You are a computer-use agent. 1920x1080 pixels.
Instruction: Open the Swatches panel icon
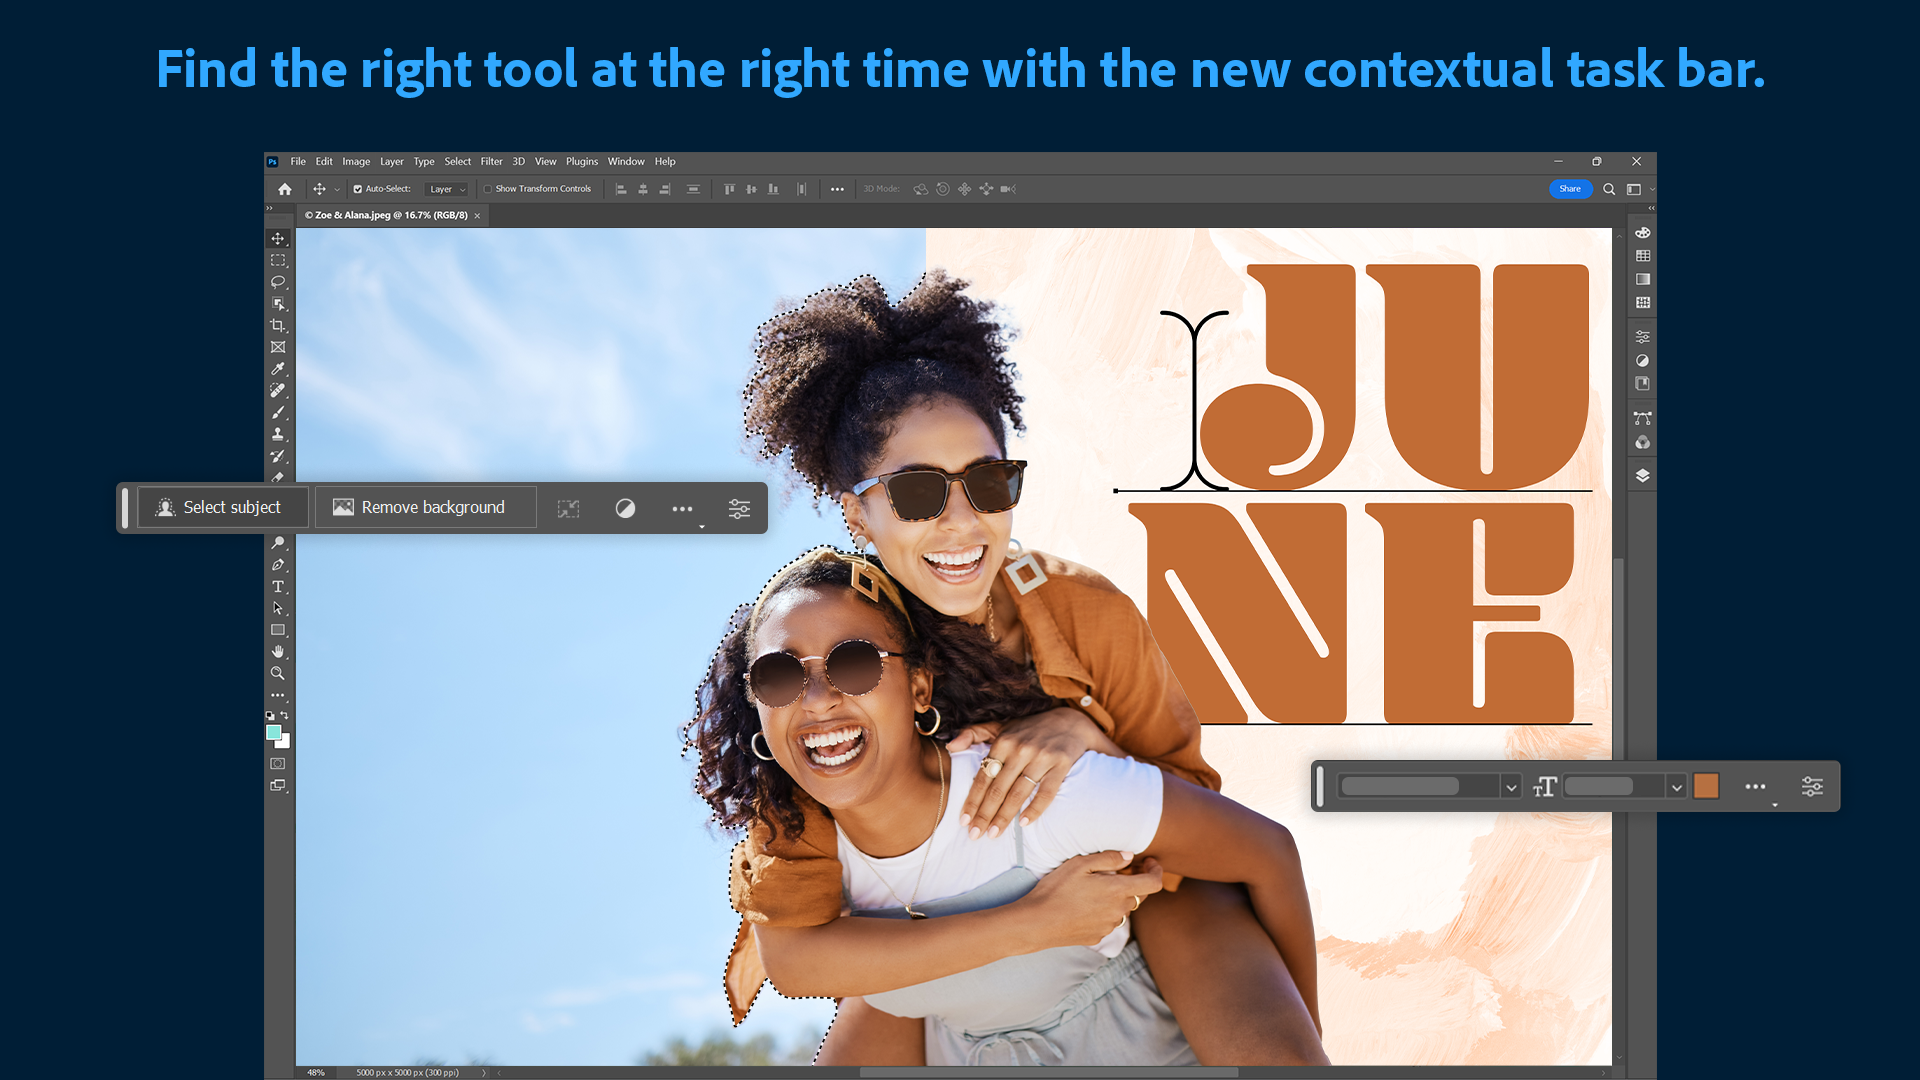point(1644,256)
